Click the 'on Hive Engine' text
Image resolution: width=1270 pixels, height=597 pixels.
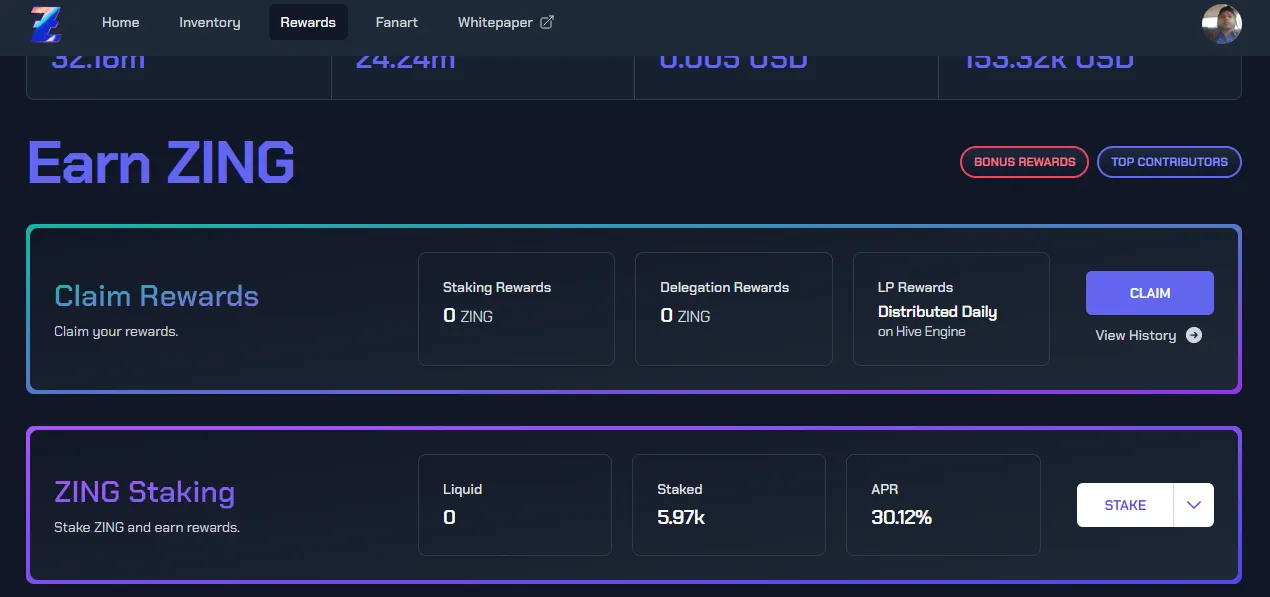[922, 332]
